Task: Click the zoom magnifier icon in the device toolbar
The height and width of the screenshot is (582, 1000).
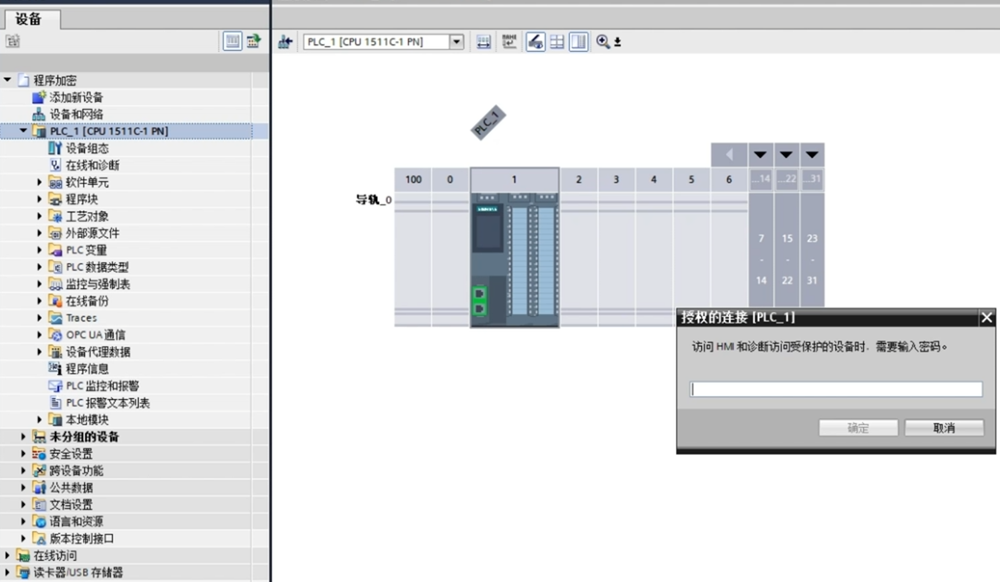Action: pos(603,41)
